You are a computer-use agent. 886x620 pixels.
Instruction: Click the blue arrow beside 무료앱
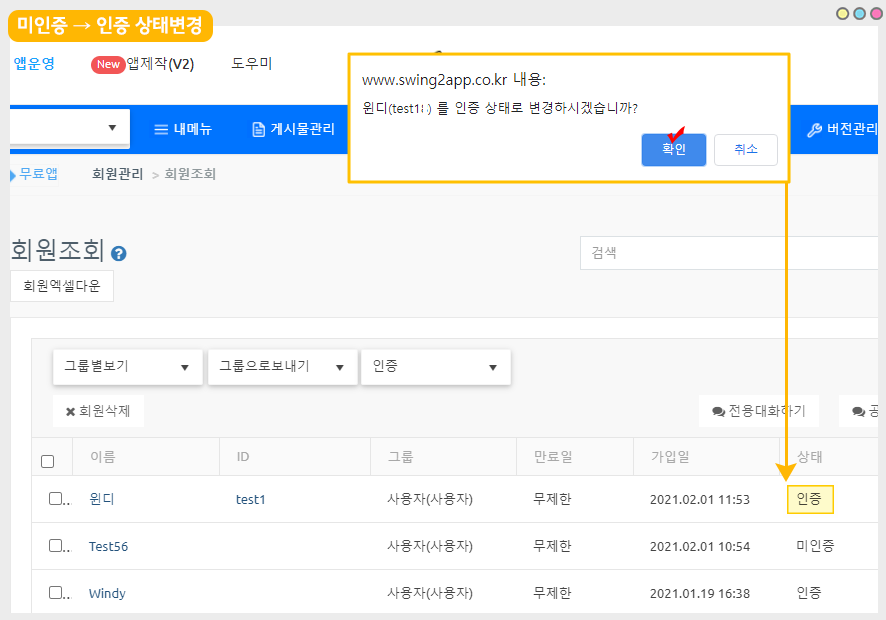[13, 174]
